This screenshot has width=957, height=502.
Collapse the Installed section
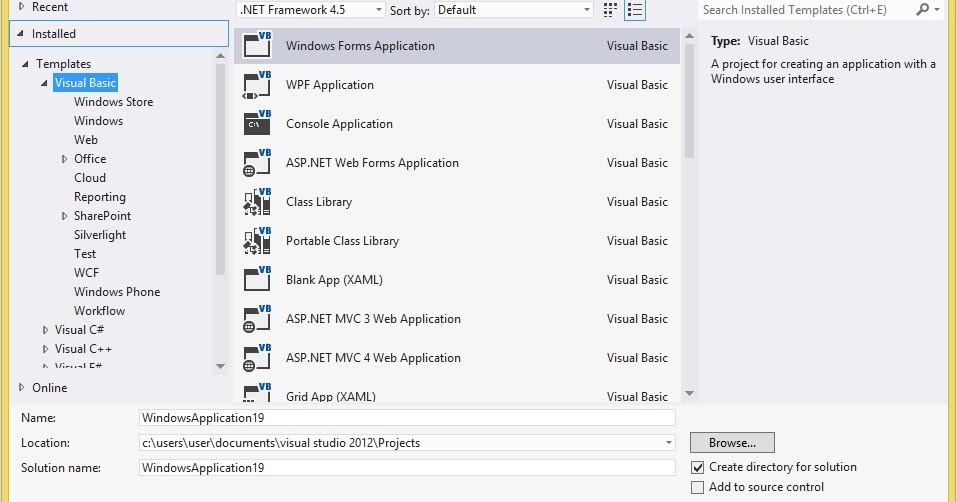tap(20, 34)
